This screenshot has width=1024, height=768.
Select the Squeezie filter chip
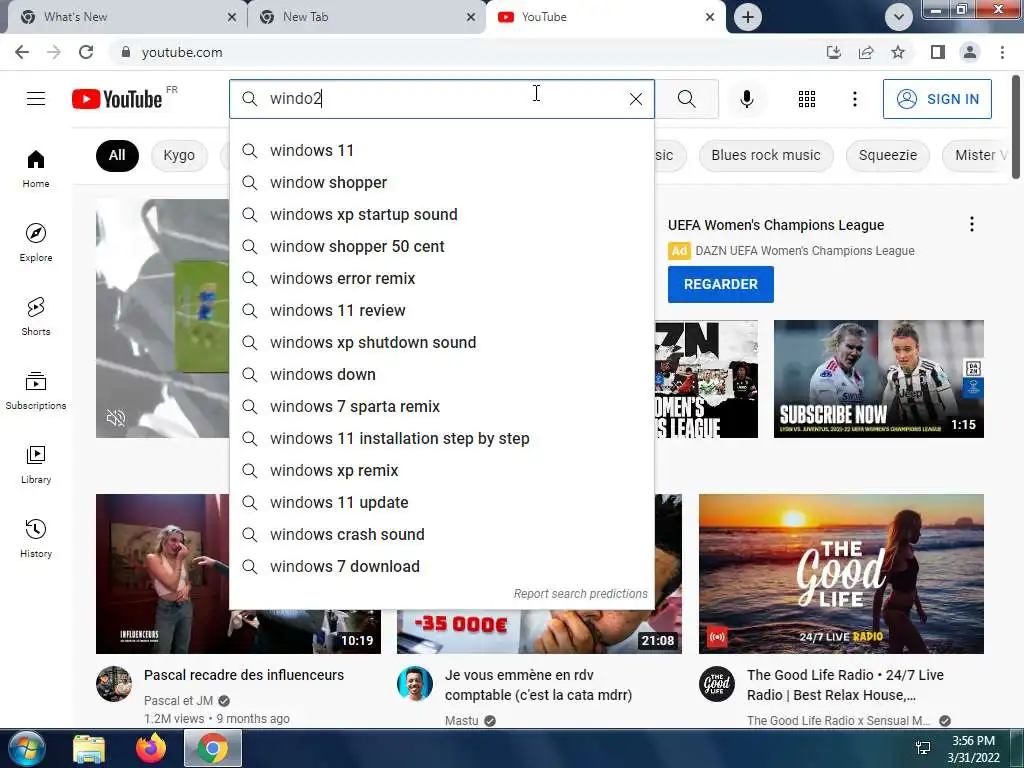tap(888, 155)
